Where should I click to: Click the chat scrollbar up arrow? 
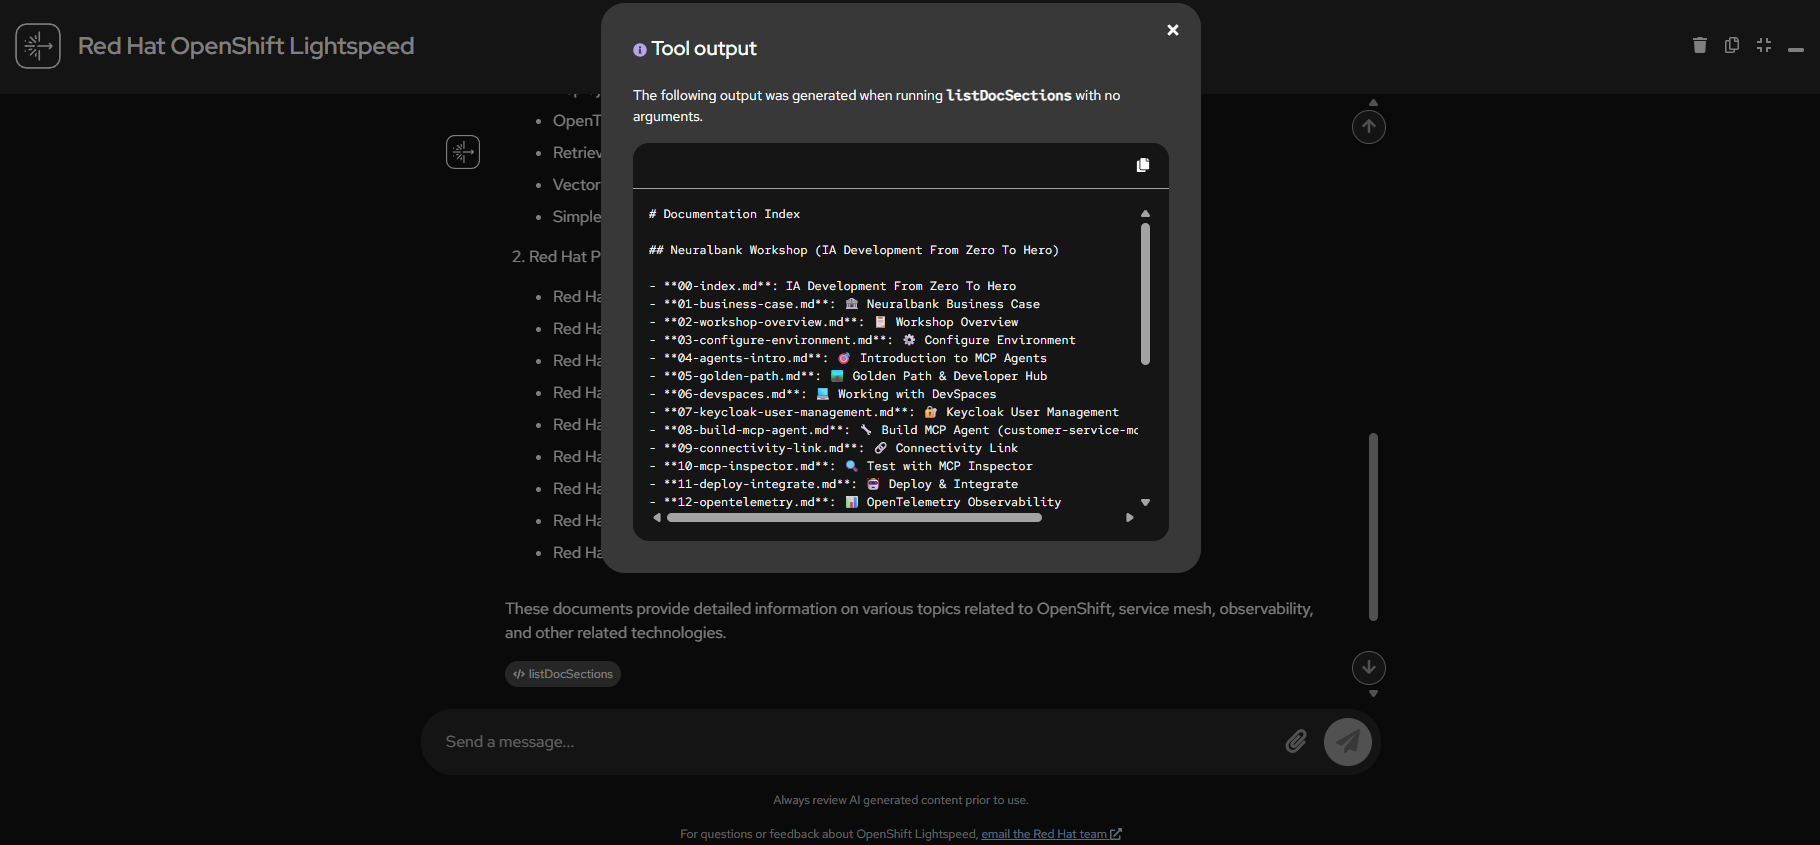click(x=1373, y=102)
